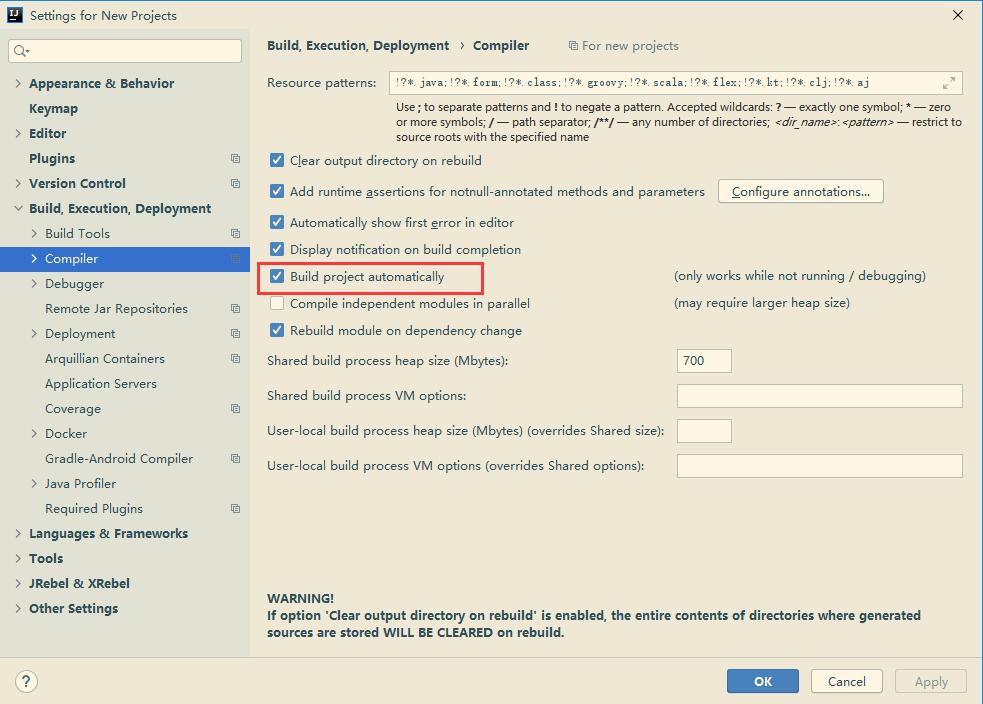This screenshot has width=983, height=704.
Task: Open the Plugins settings page
Action: tap(52, 159)
